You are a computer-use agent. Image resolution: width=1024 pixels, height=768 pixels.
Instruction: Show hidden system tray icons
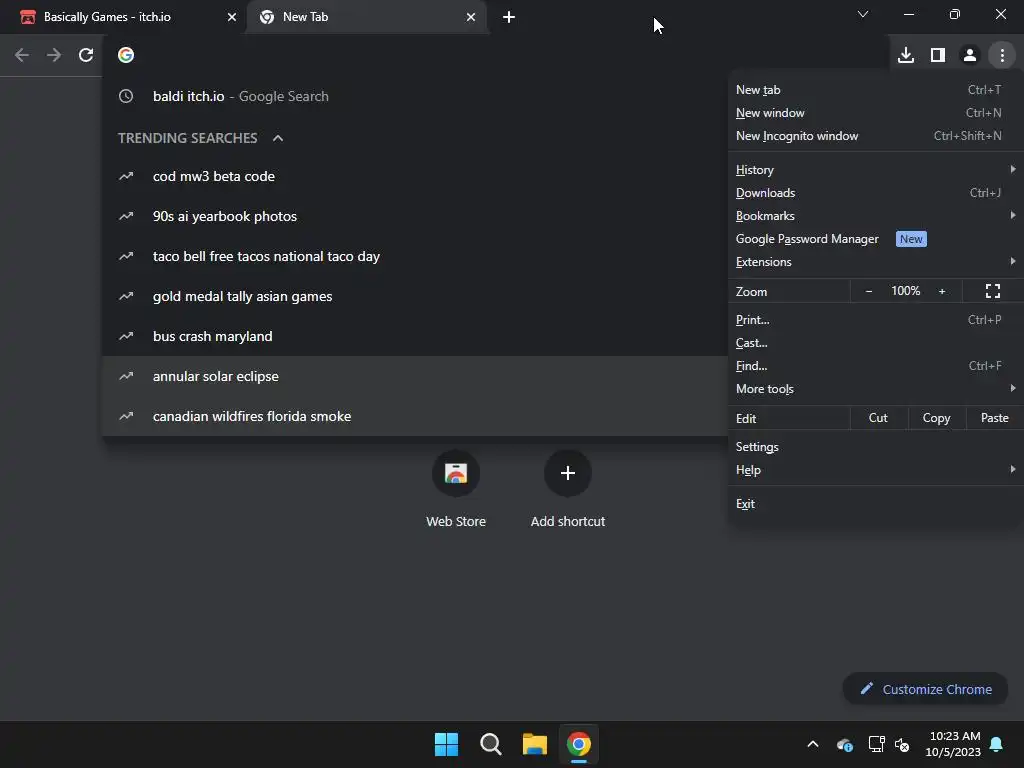tap(813, 744)
